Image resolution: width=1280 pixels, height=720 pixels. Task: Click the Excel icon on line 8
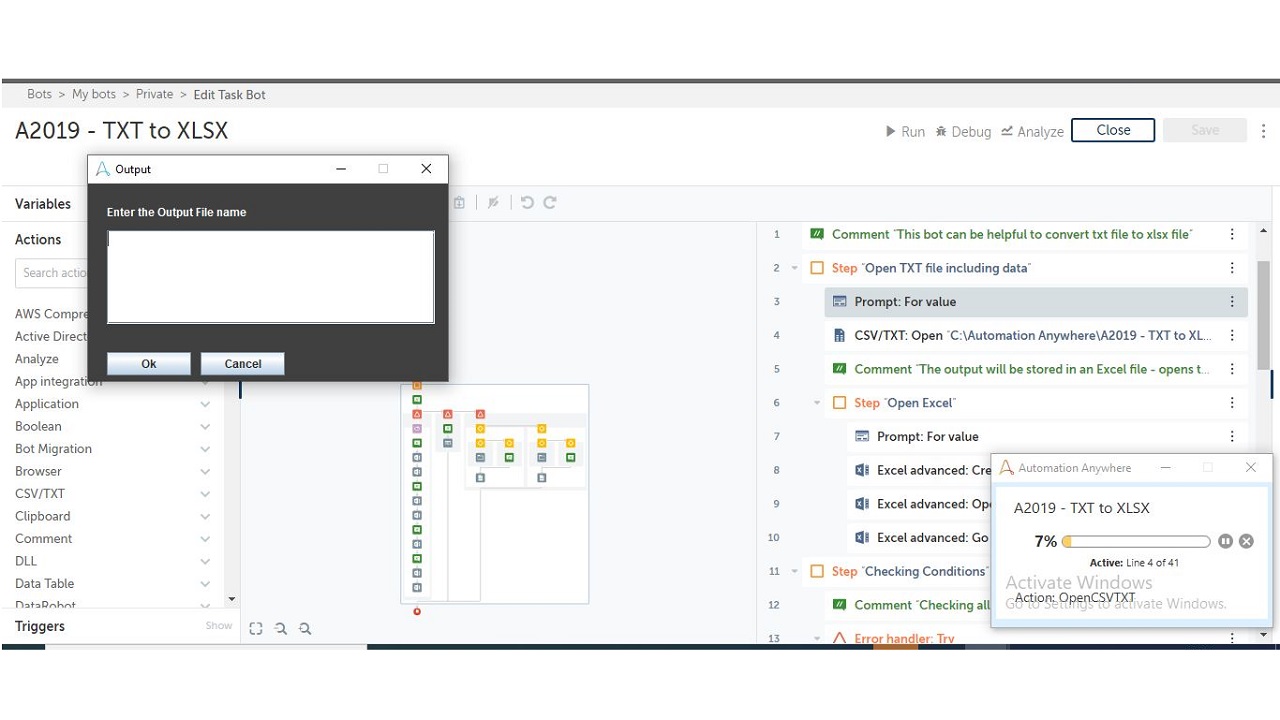point(862,470)
